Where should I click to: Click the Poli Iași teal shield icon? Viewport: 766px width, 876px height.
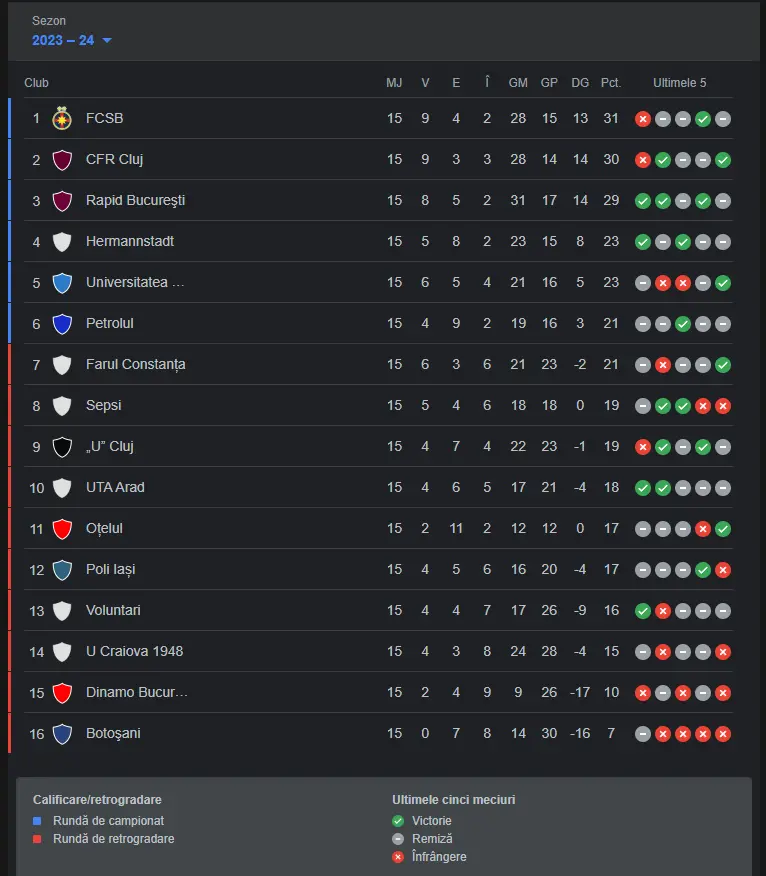pos(62,570)
